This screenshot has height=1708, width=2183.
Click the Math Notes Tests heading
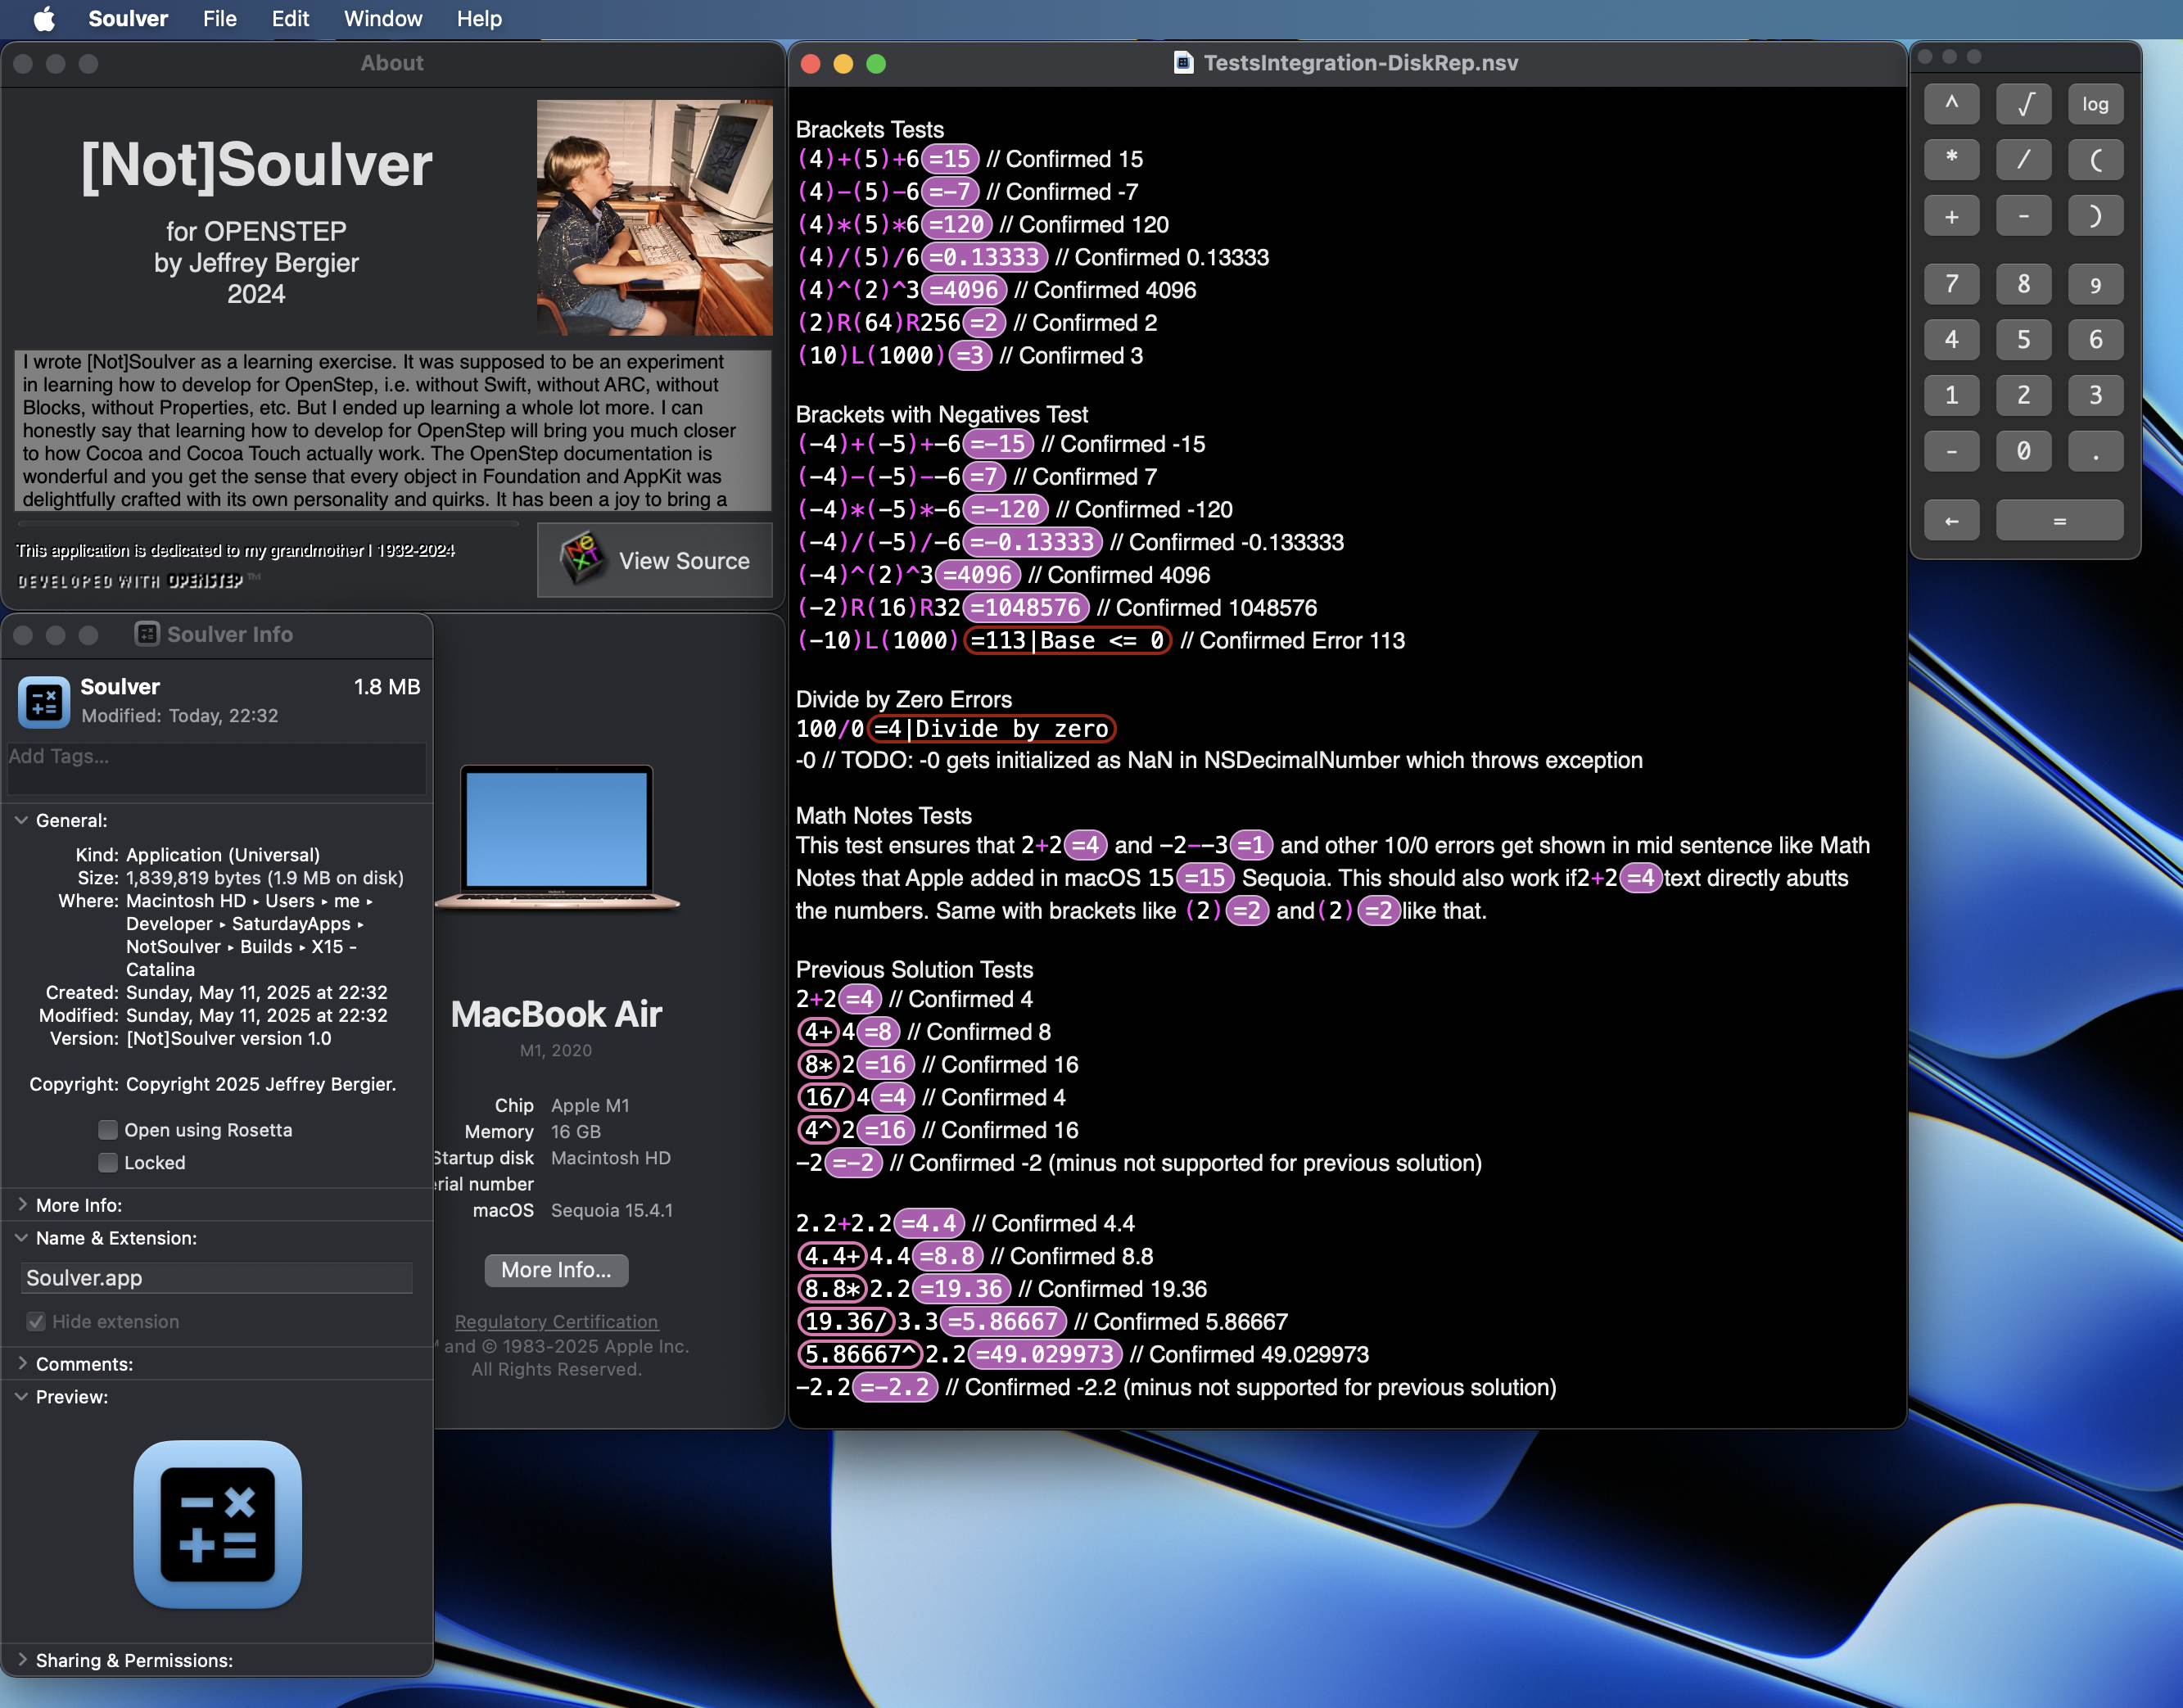884,816
